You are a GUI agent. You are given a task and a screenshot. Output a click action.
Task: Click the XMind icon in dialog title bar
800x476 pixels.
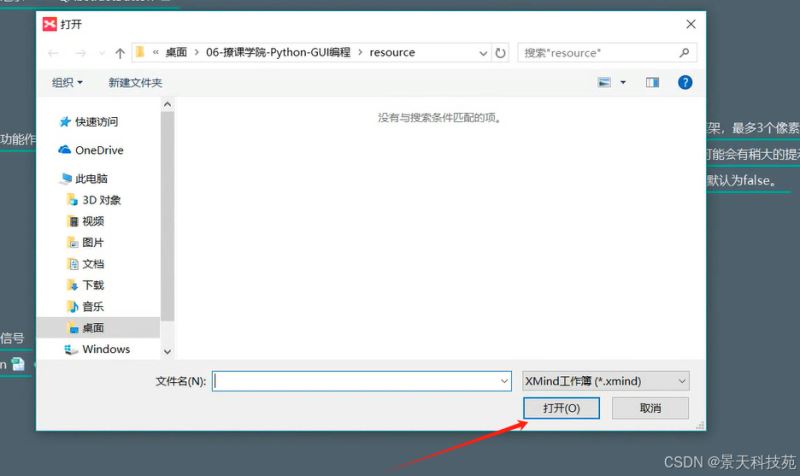[49, 24]
